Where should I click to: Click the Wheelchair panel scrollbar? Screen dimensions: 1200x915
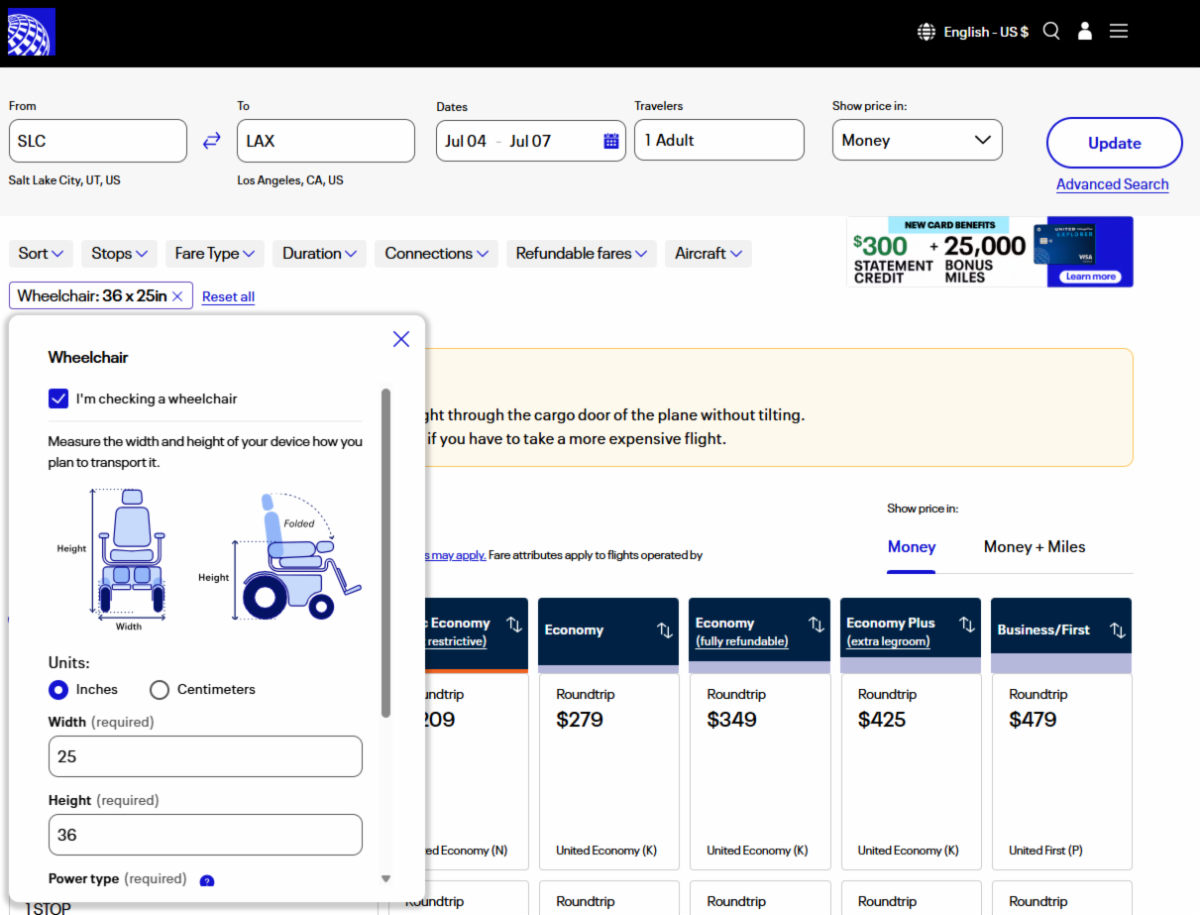386,553
